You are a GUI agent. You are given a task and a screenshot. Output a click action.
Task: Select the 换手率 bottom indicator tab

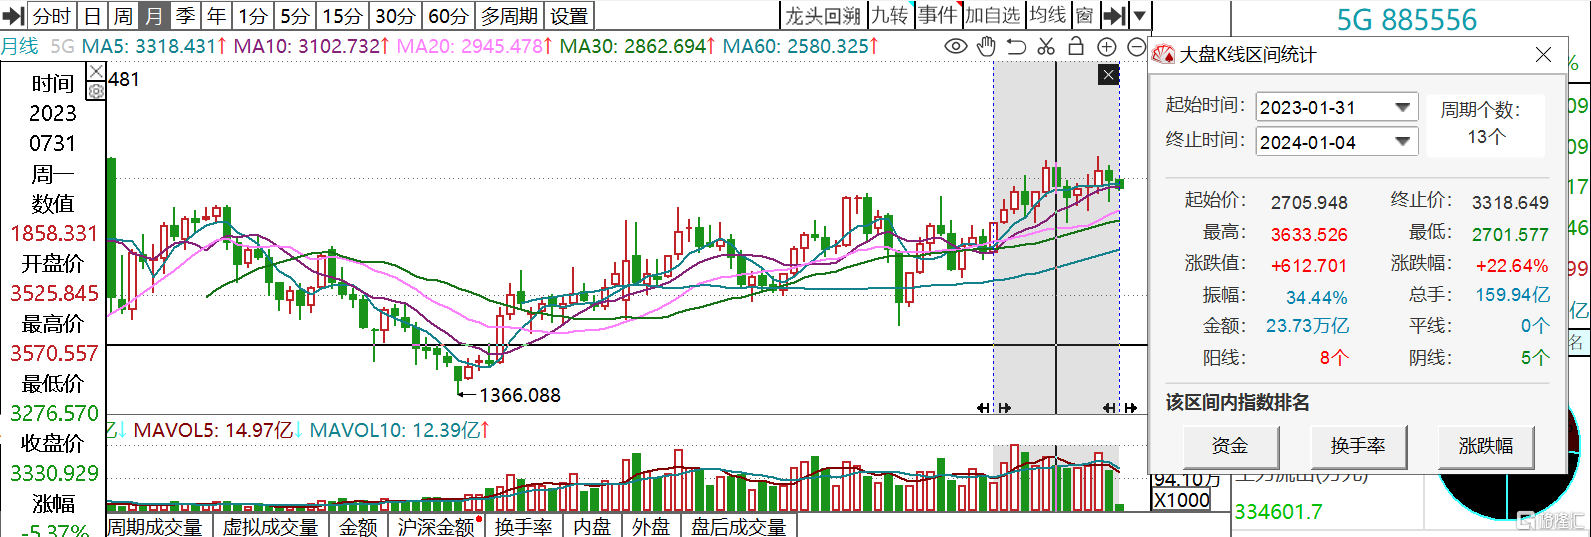pos(523,526)
